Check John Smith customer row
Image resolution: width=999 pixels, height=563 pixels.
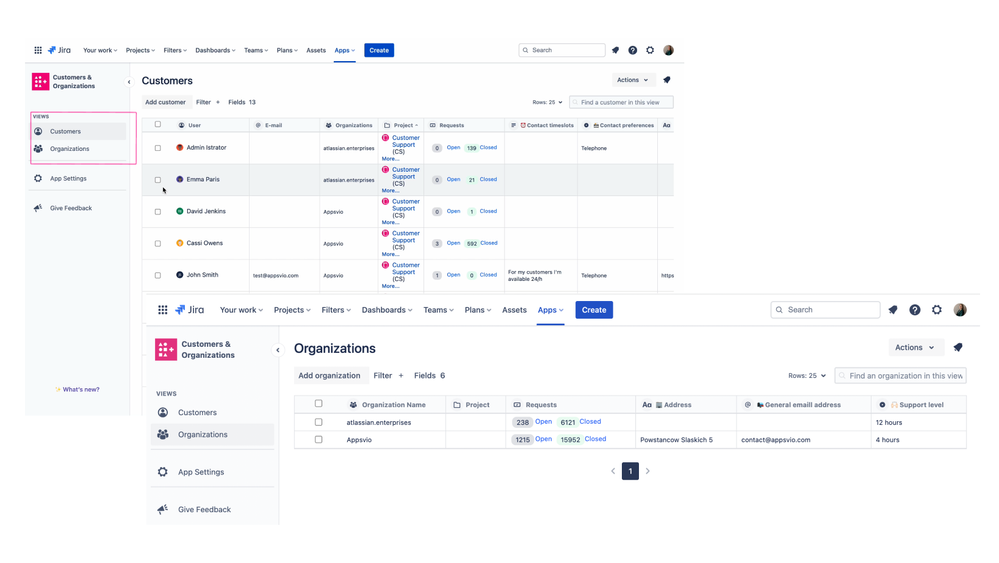click(158, 275)
